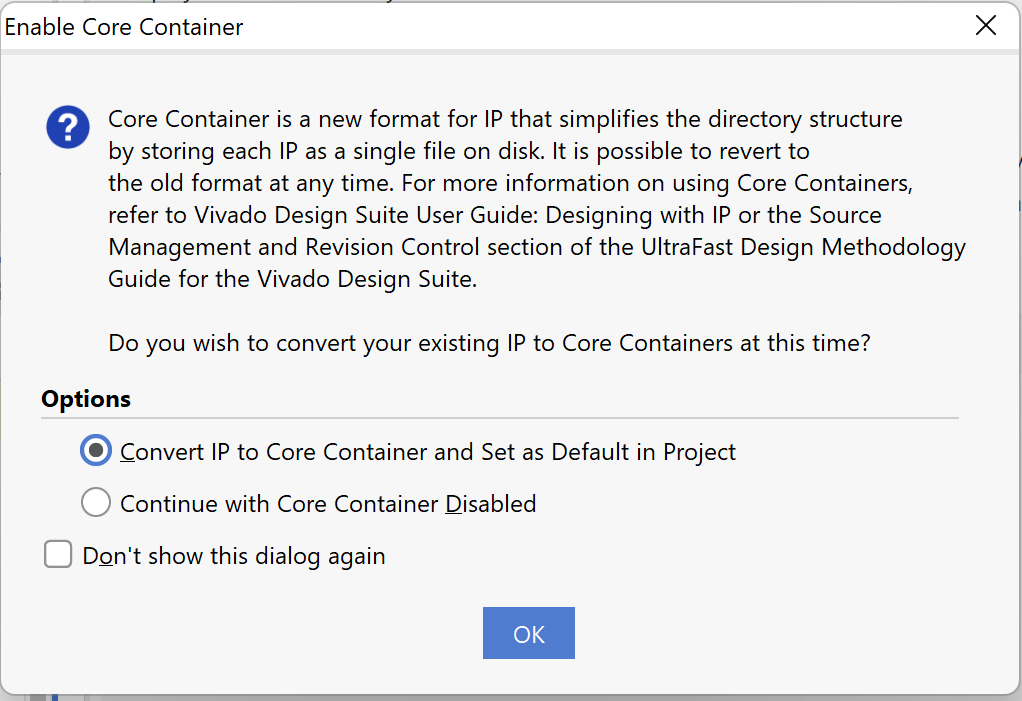
Task: Click the "Do you wish to convert" question text
Action: 489,343
